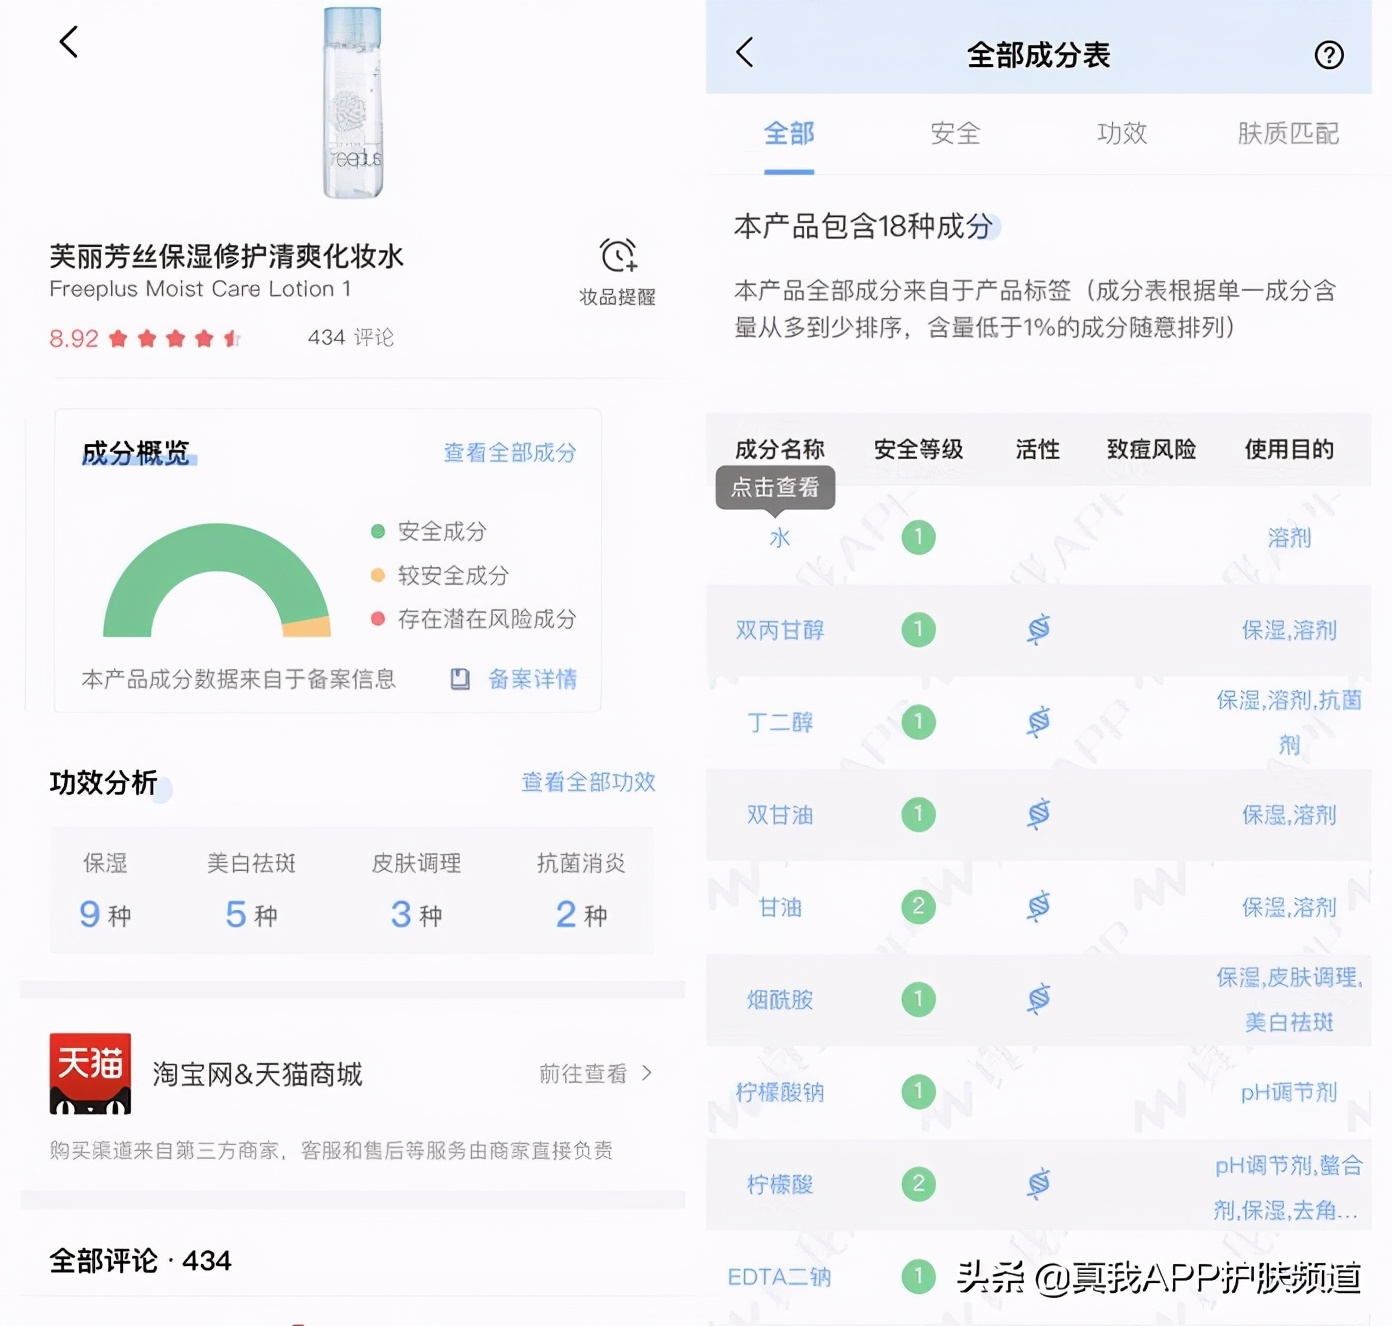1392x1326 pixels.
Task: Open the Tmall store via 前往查看
Action: [x=585, y=1073]
